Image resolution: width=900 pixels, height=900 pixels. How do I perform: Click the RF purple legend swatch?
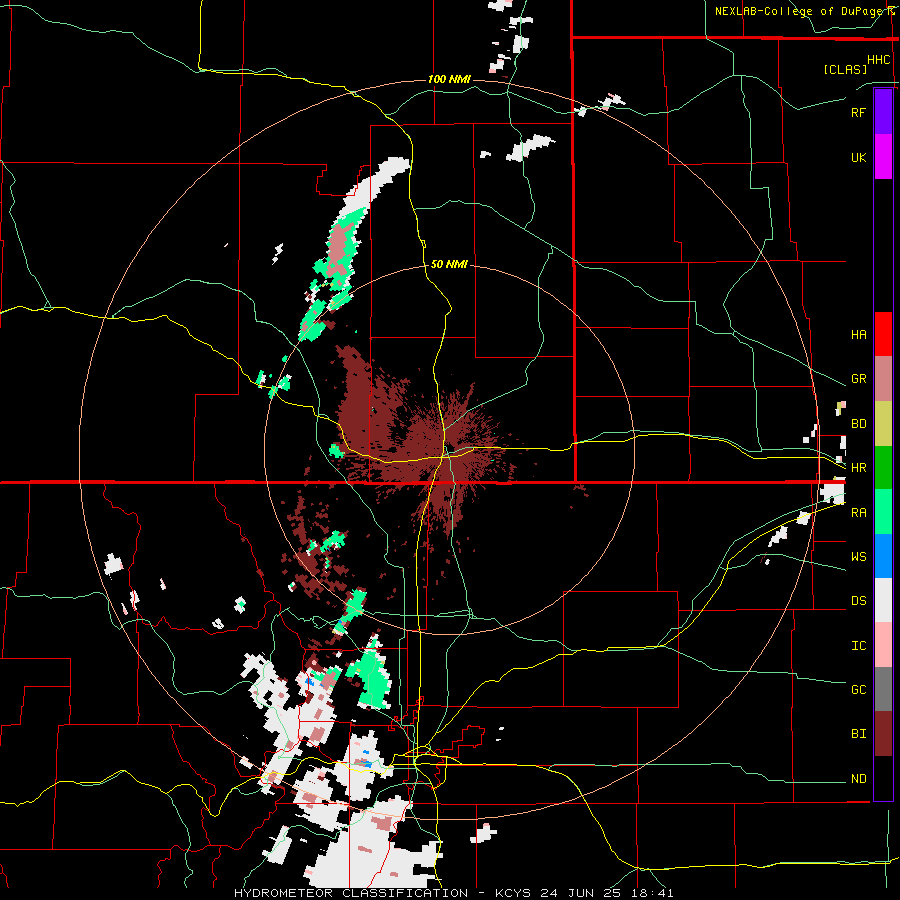click(883, 112)
